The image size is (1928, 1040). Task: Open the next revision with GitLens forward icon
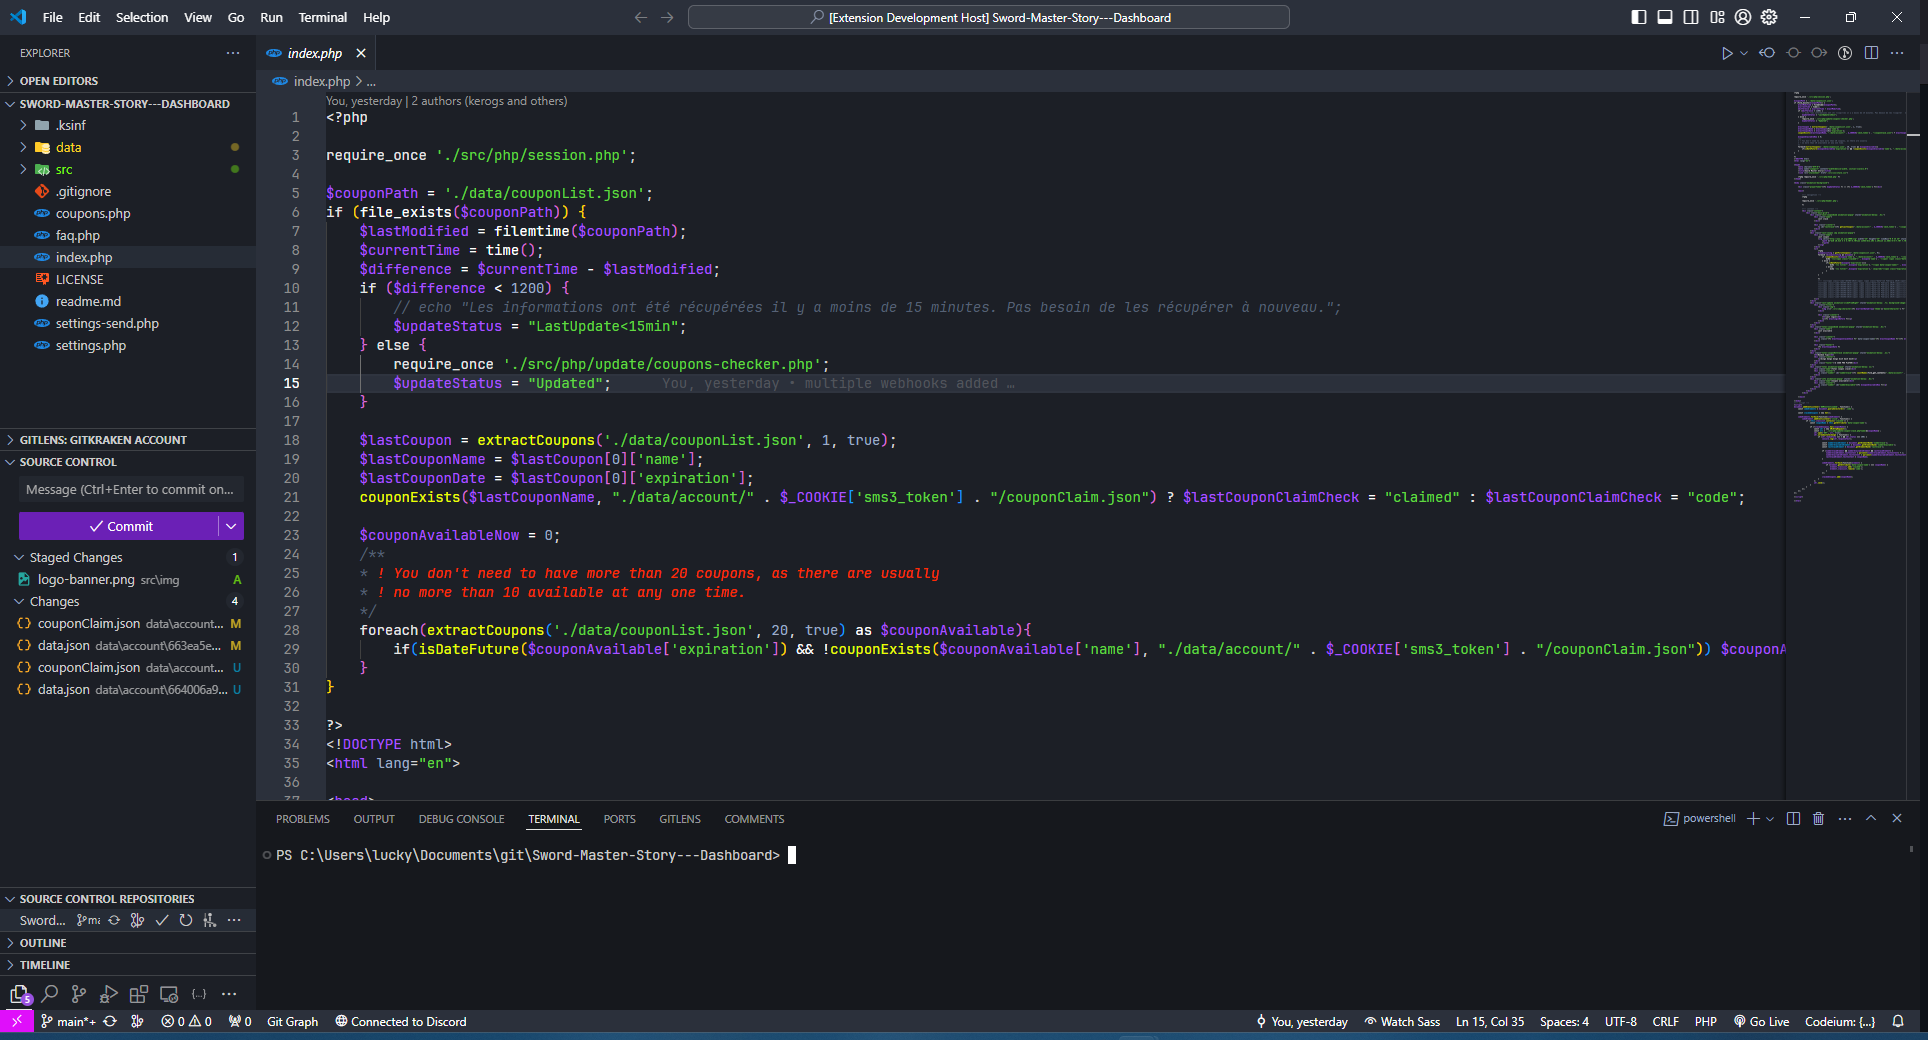[1819, 53]
